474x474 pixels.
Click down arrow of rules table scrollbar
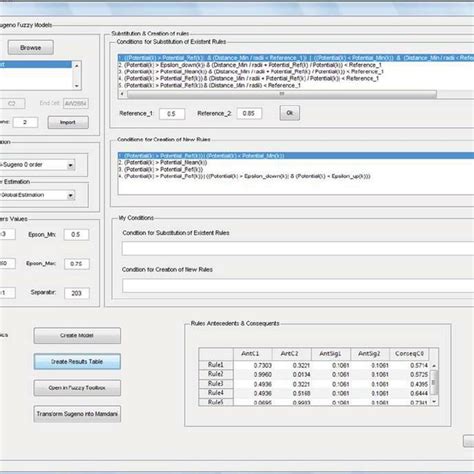tap(434, 402)
